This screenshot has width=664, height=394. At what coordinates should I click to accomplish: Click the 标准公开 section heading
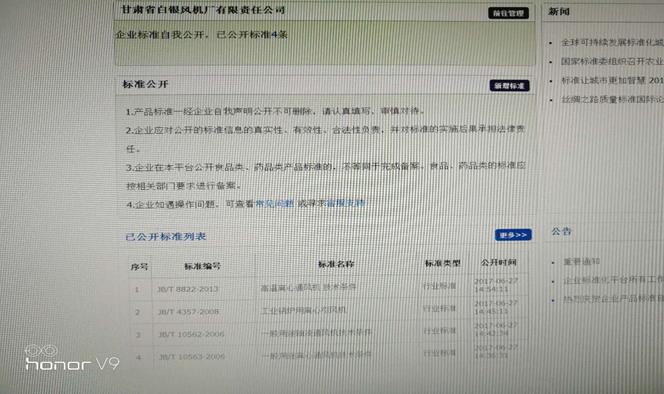pos(145,84)
